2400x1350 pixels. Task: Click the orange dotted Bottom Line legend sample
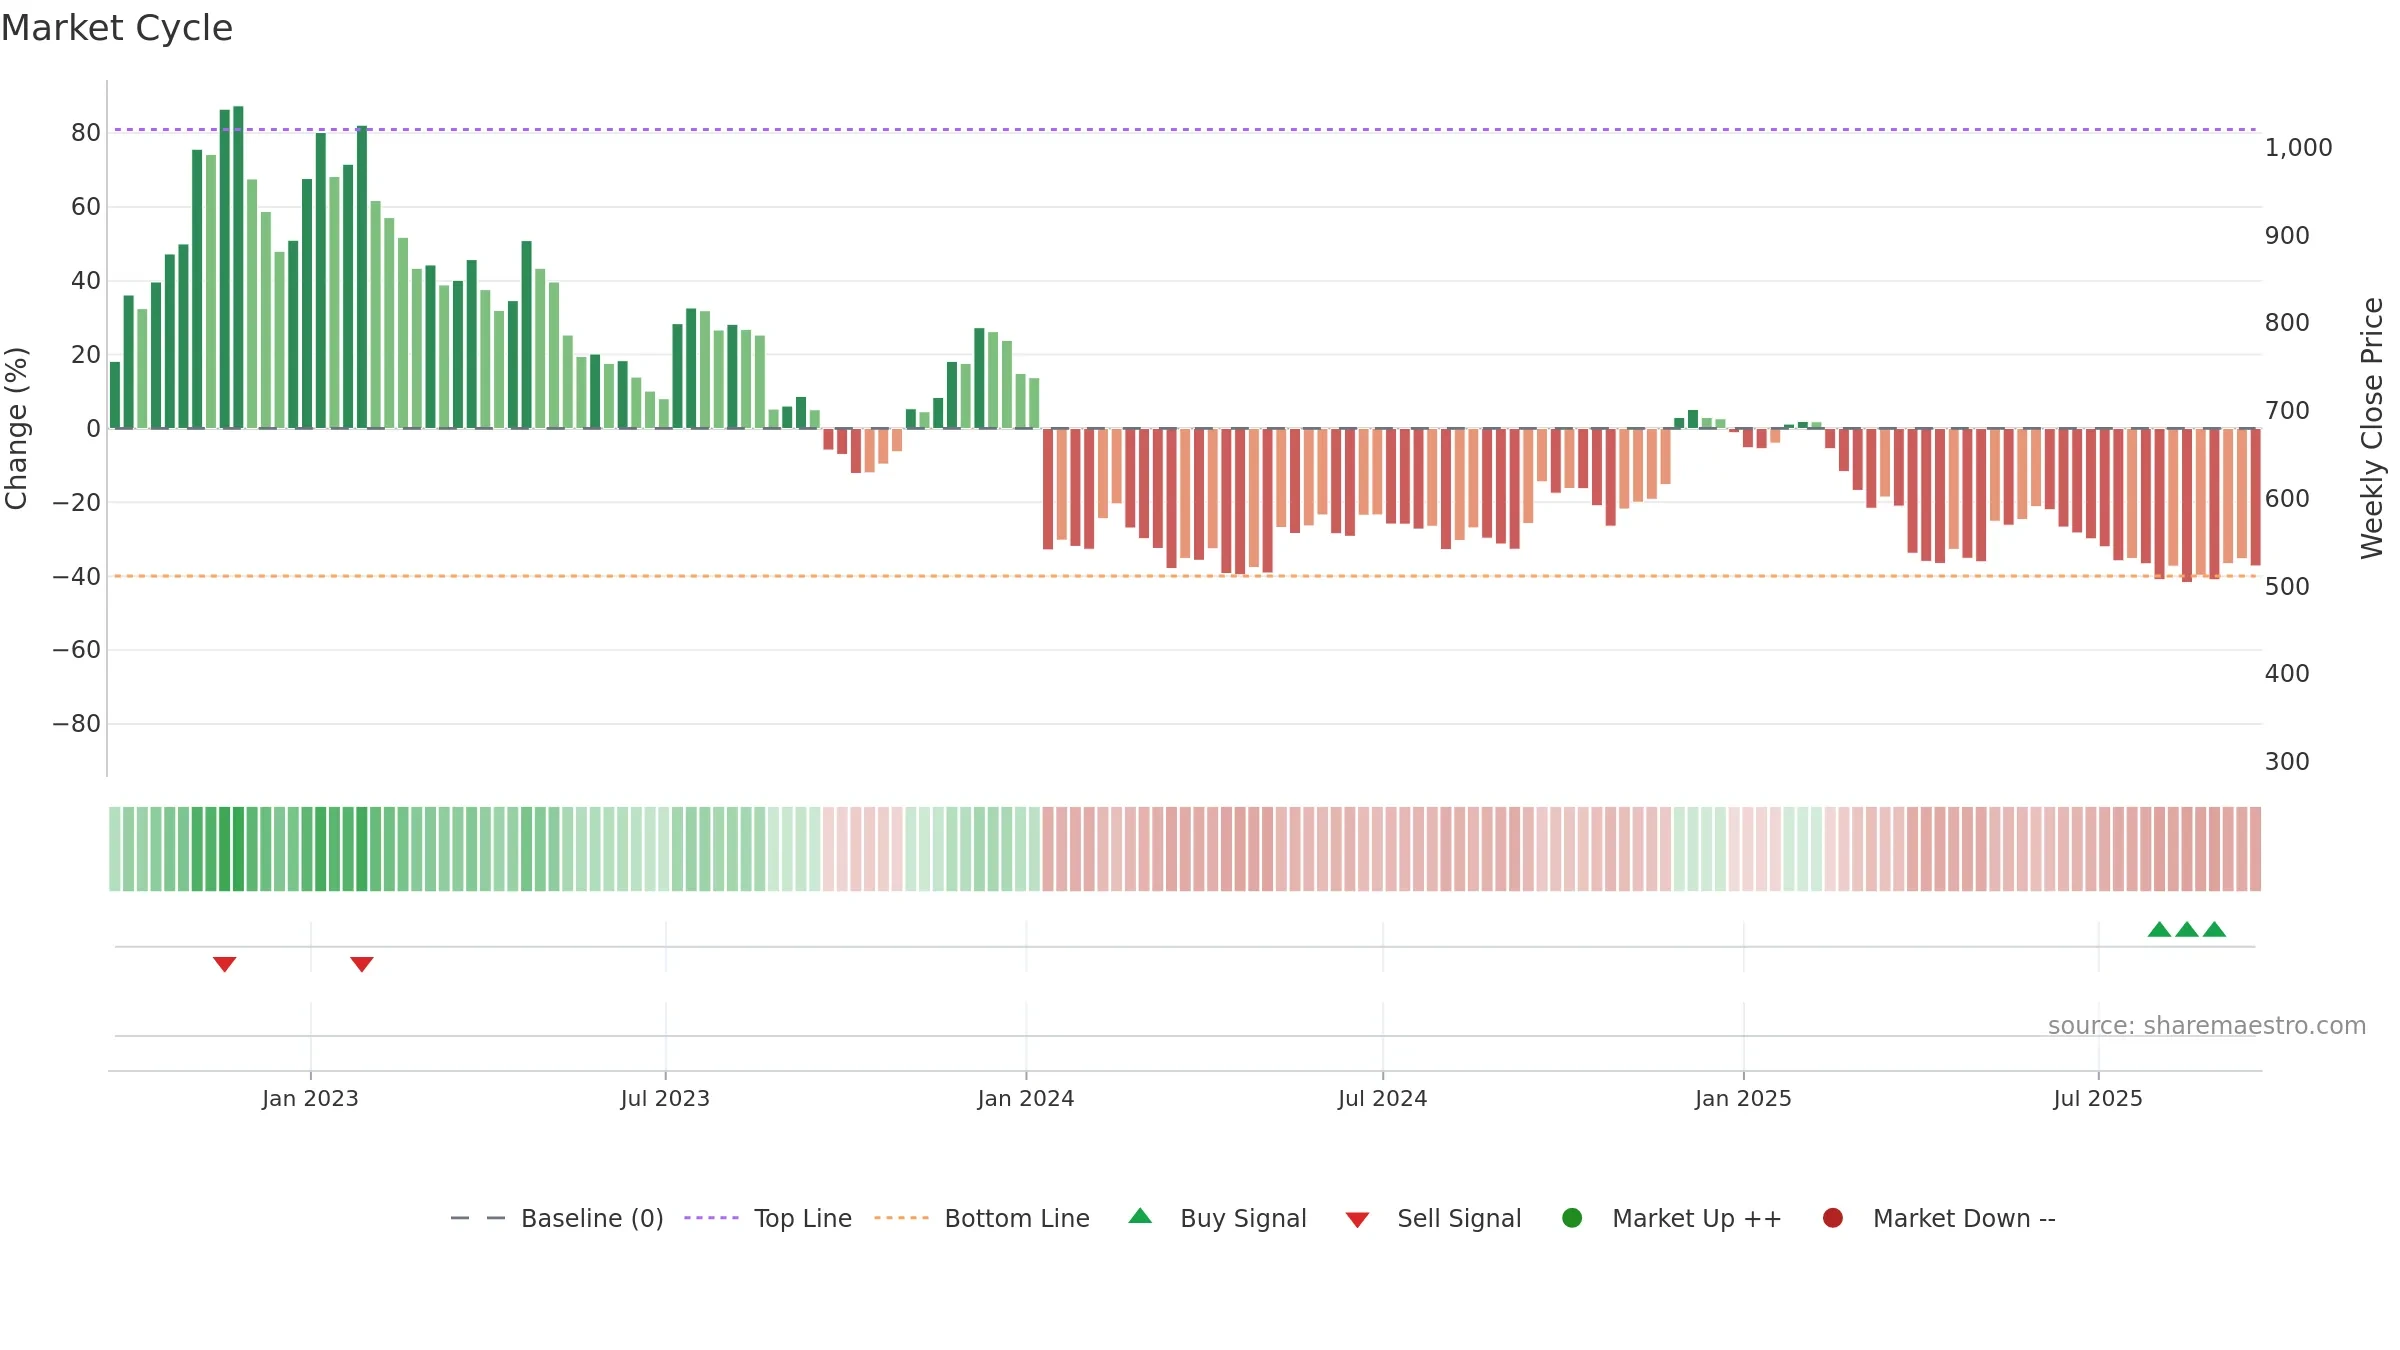(901, 1218)
